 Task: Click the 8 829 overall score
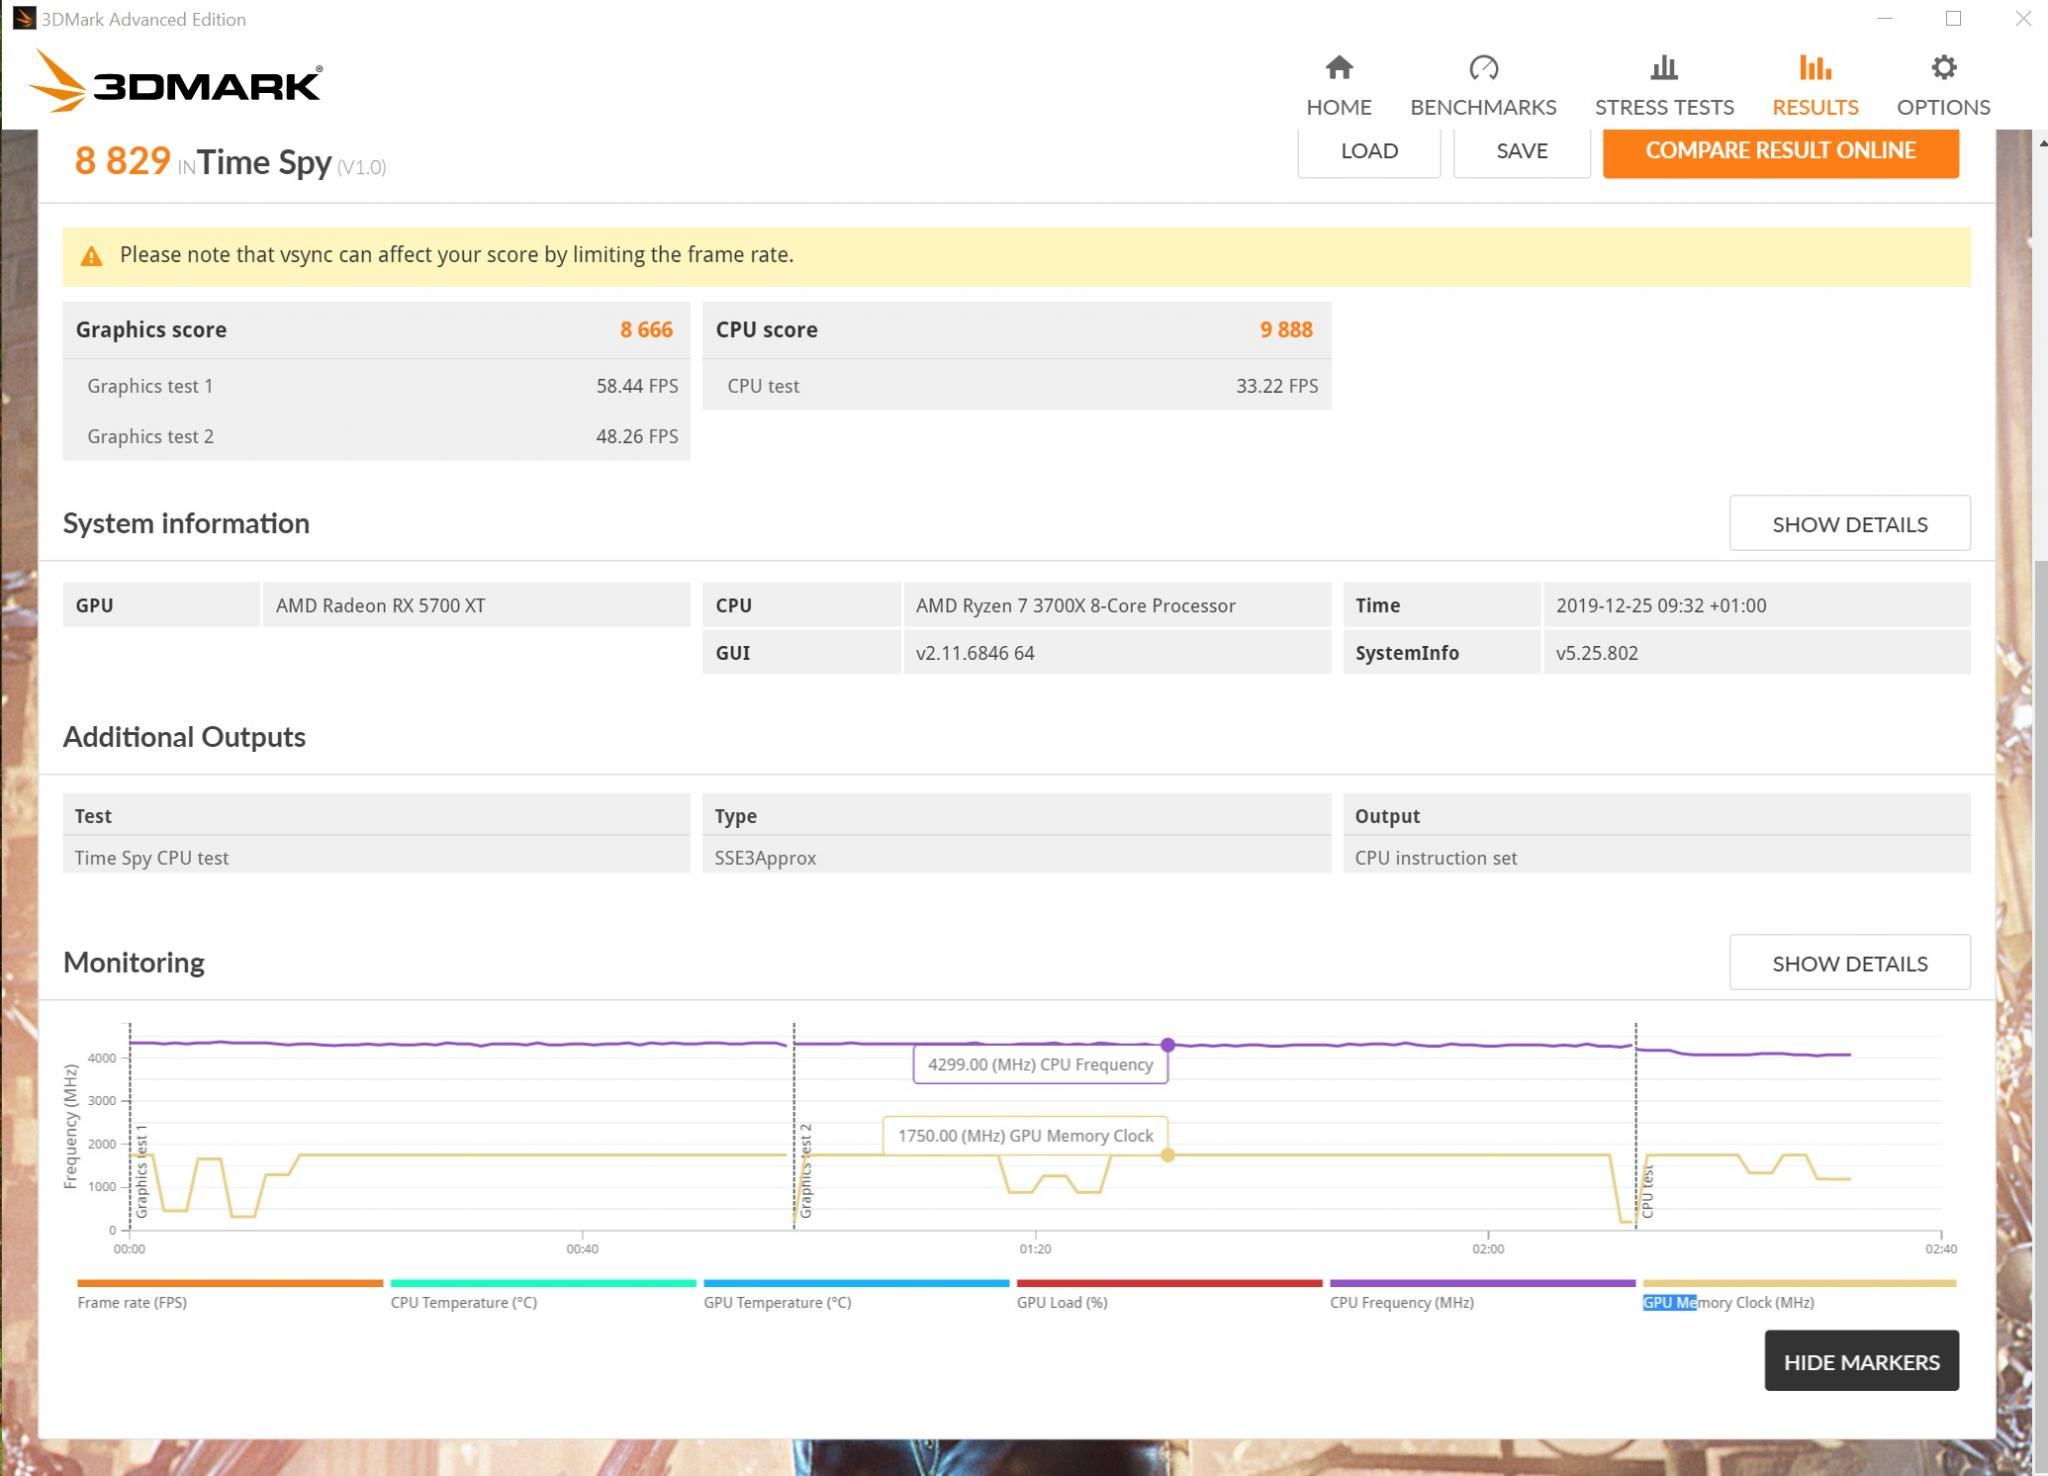click(x=122, y=161)
